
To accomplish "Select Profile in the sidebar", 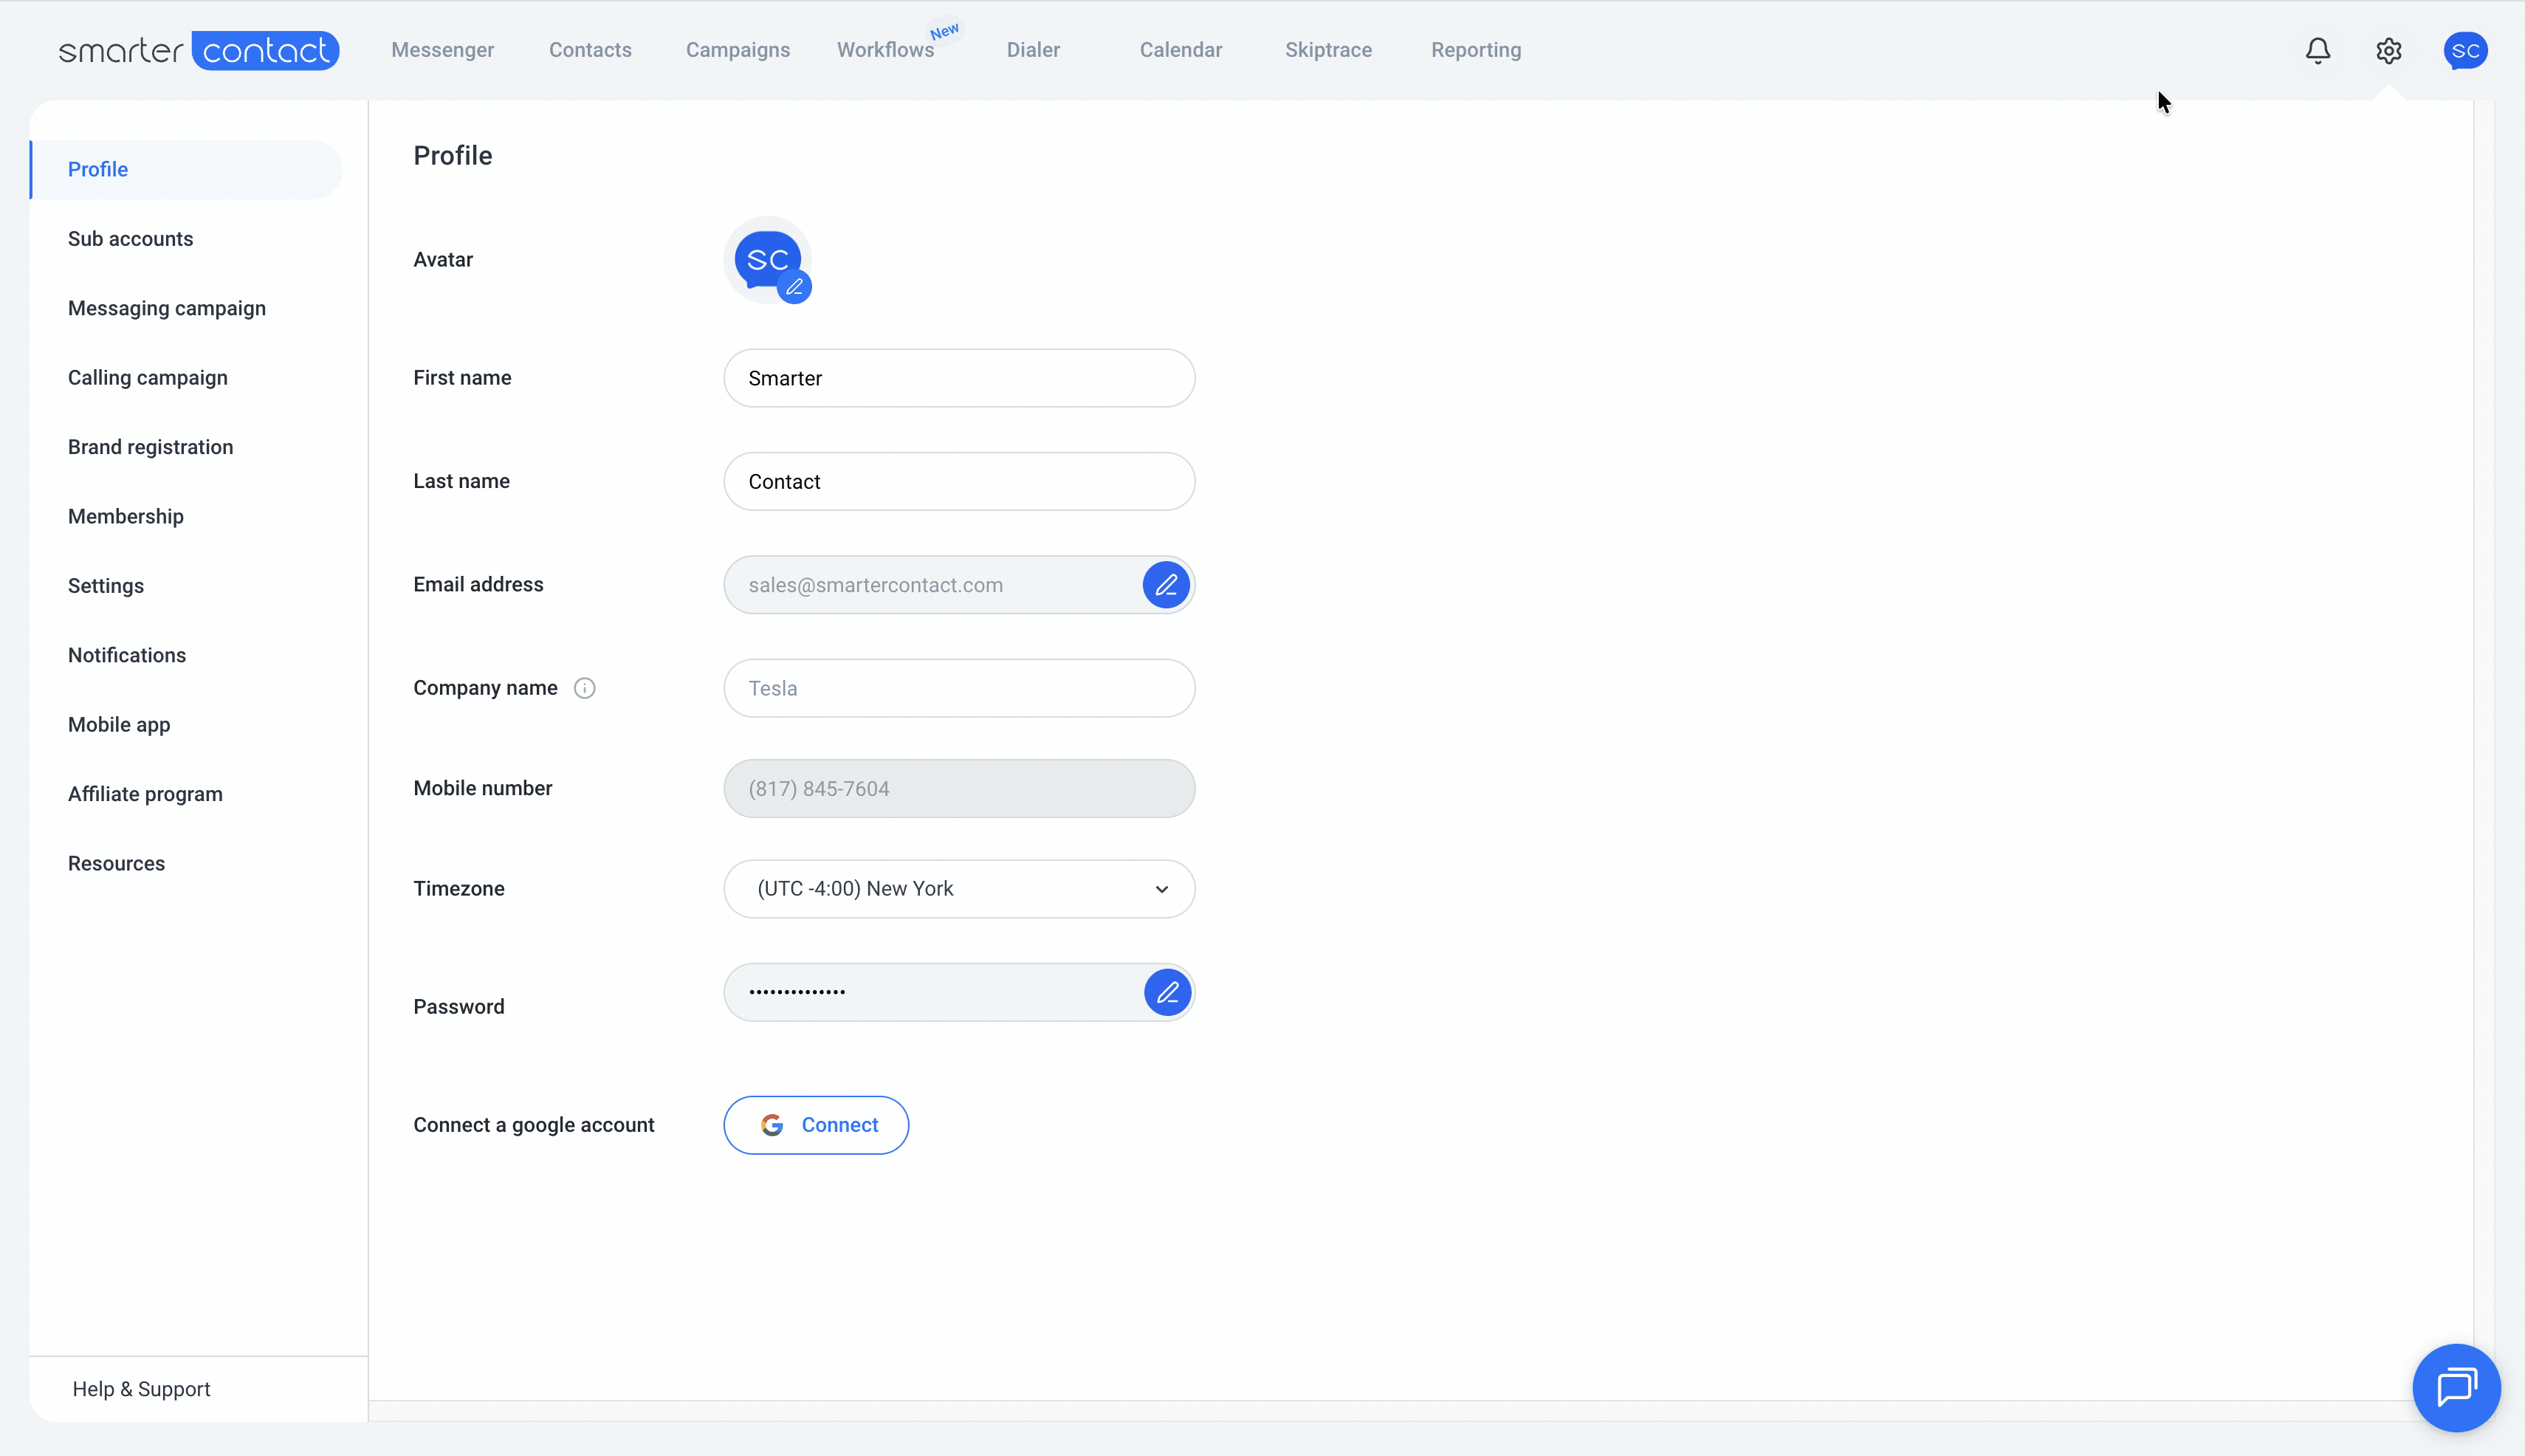I will (x=186, y=169).
